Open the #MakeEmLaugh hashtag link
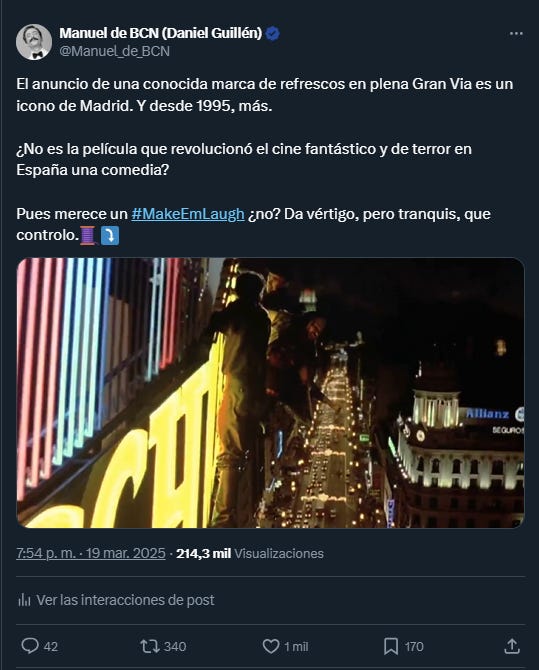The width and height of the screenshot is (539, 670). (188, 214)
